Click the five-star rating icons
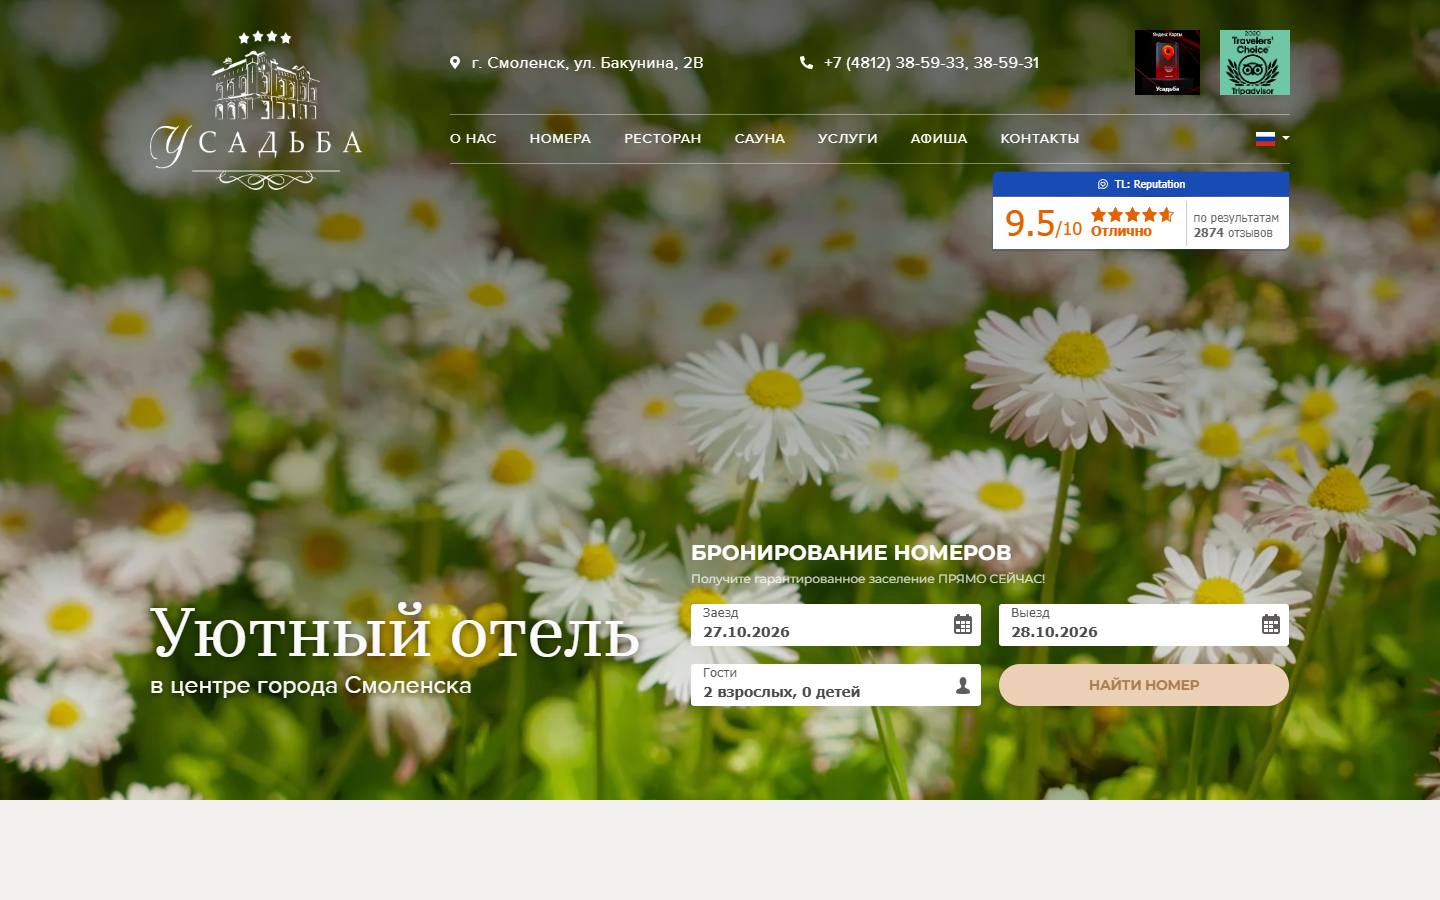This screenshot has height=900, width=1440. coord(1132,214)
